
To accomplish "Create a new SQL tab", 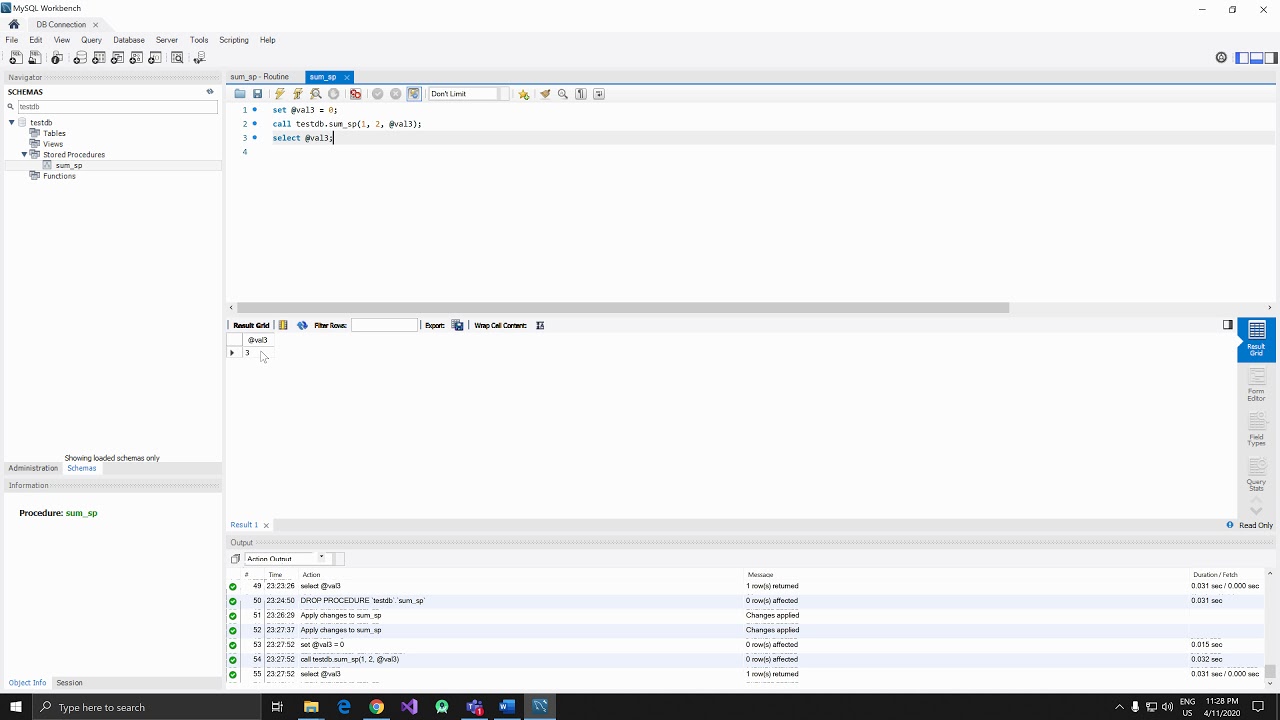I will pyautogui.click(x=15, y=58).
